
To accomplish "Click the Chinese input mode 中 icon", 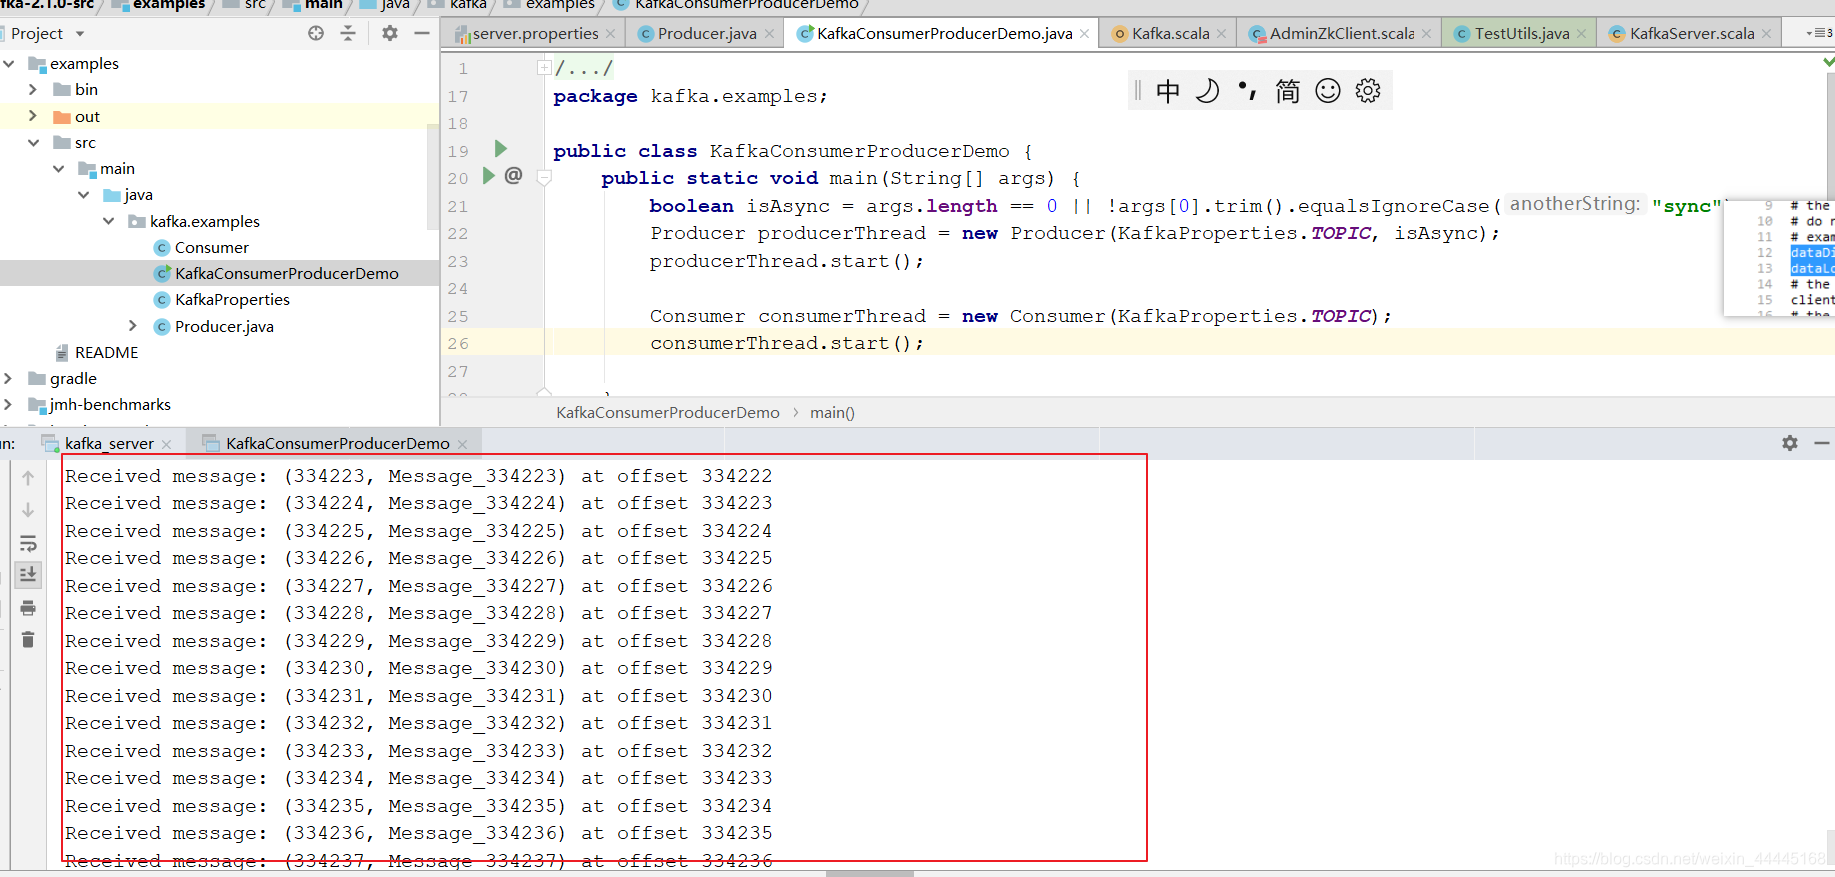I will [1168, 91].
